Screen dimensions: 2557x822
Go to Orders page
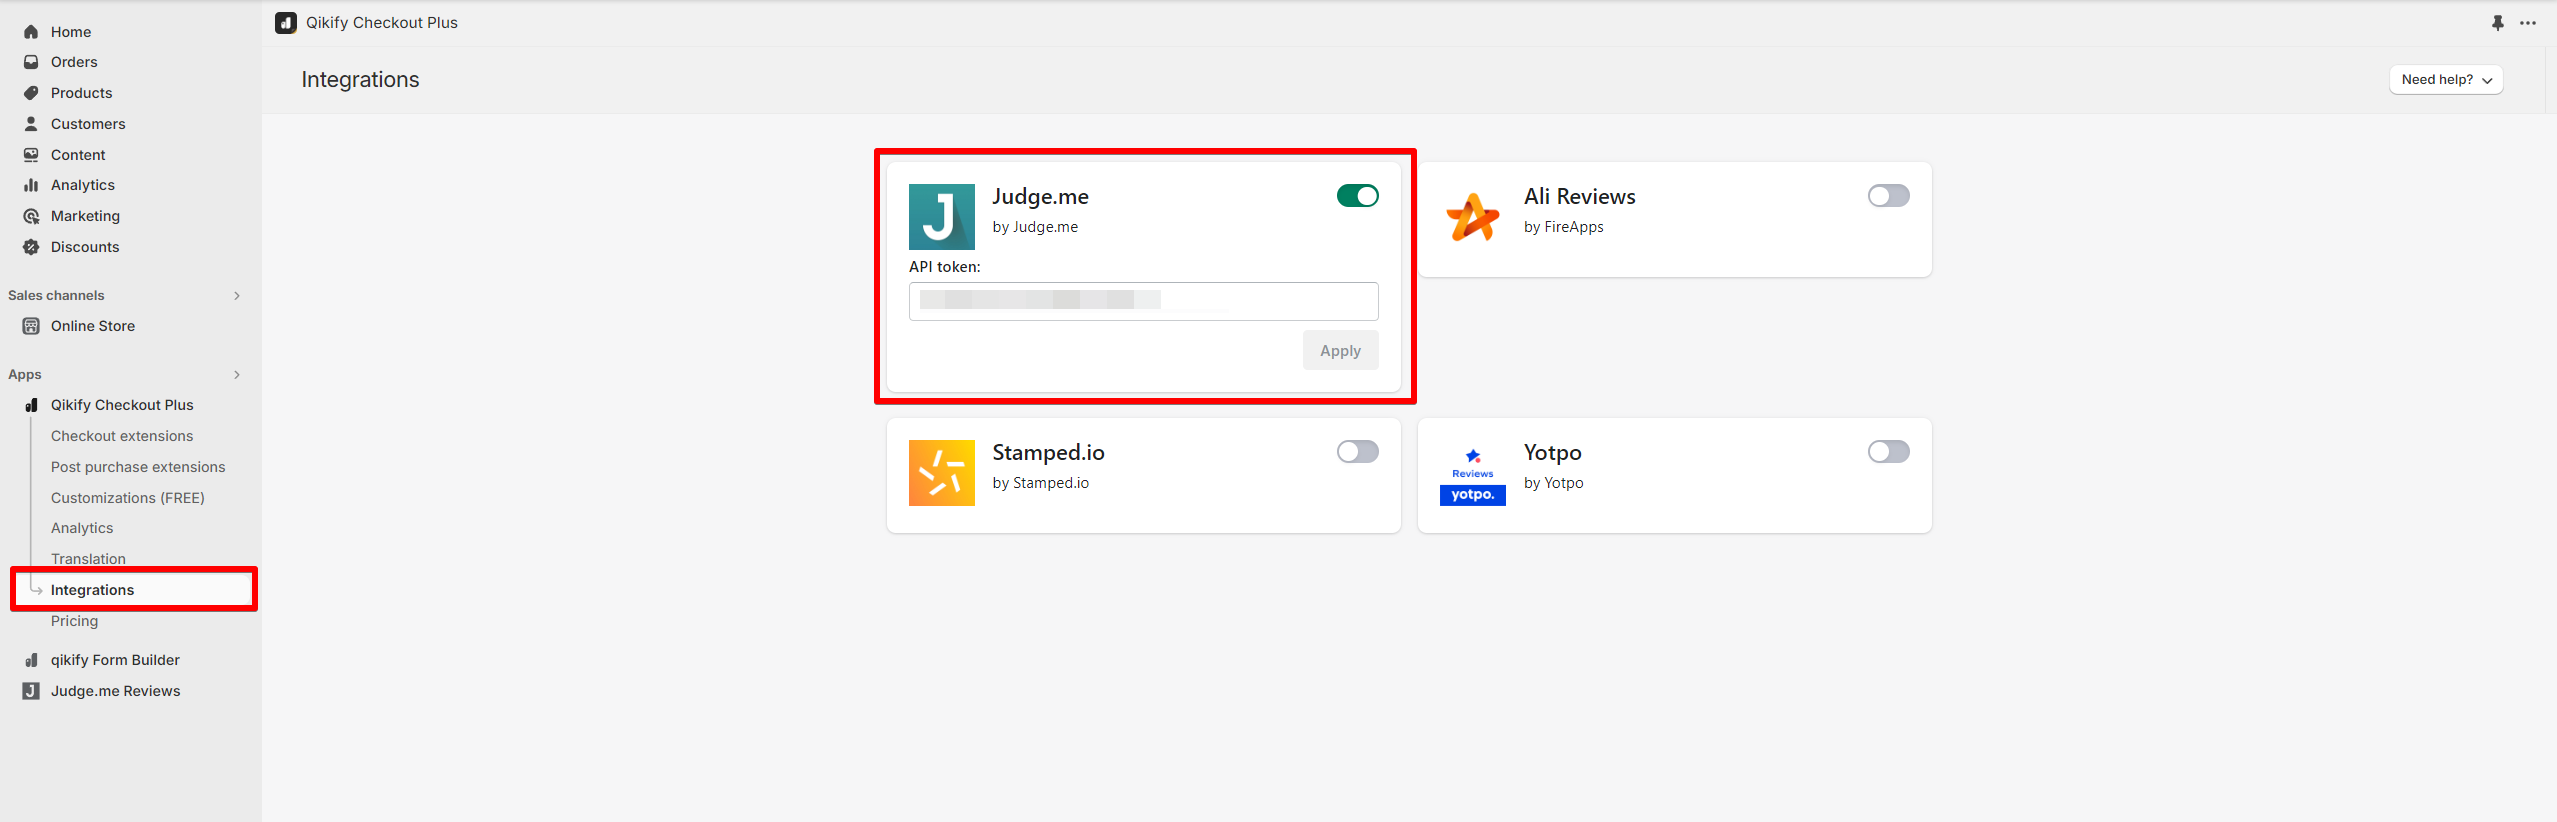[74, 62]
